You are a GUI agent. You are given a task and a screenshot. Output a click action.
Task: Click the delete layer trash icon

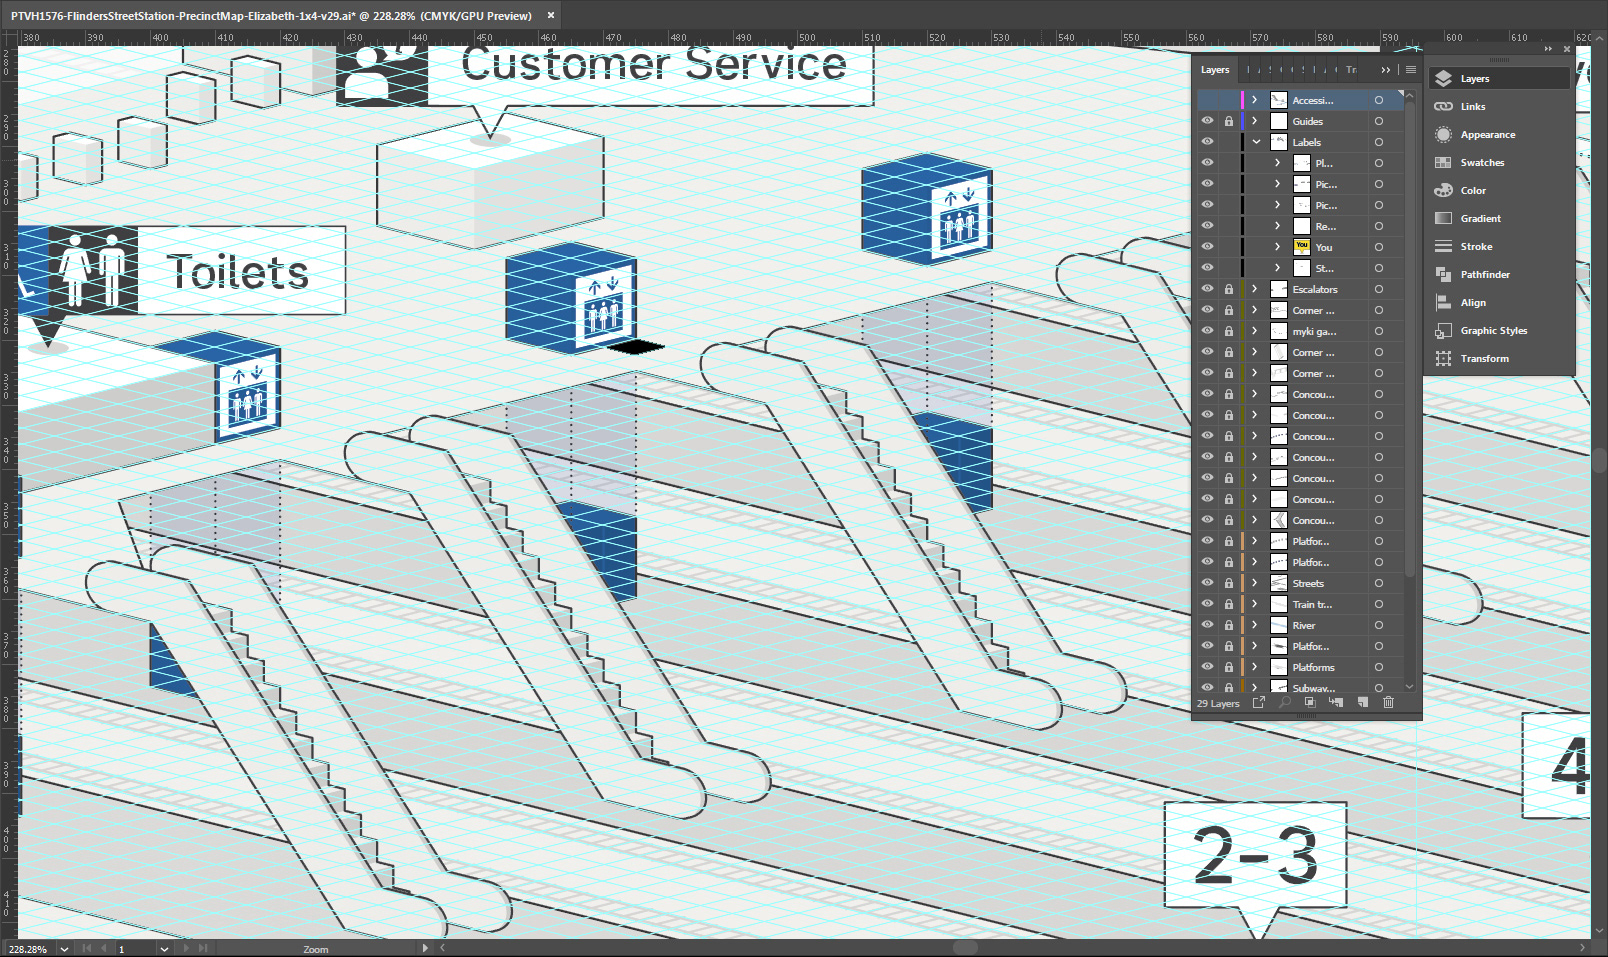click(x=1388, y=703)
